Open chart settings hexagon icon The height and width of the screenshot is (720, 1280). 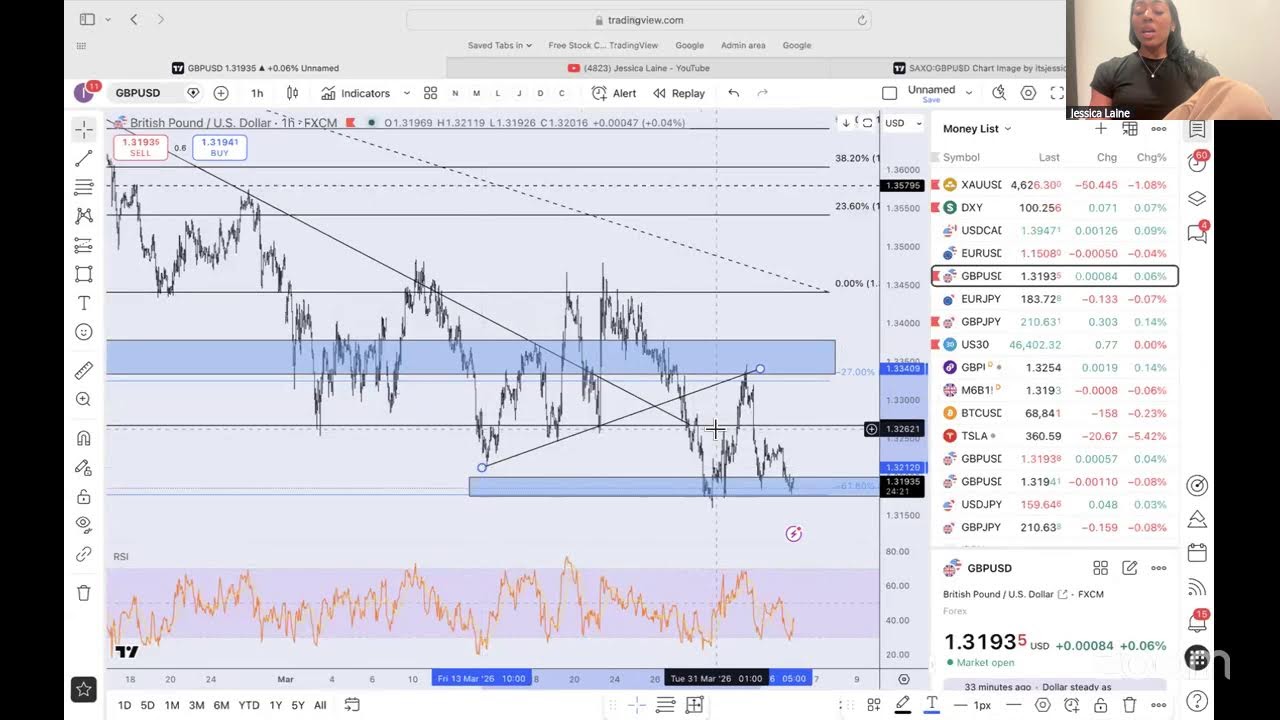[x=1028, y=93]
